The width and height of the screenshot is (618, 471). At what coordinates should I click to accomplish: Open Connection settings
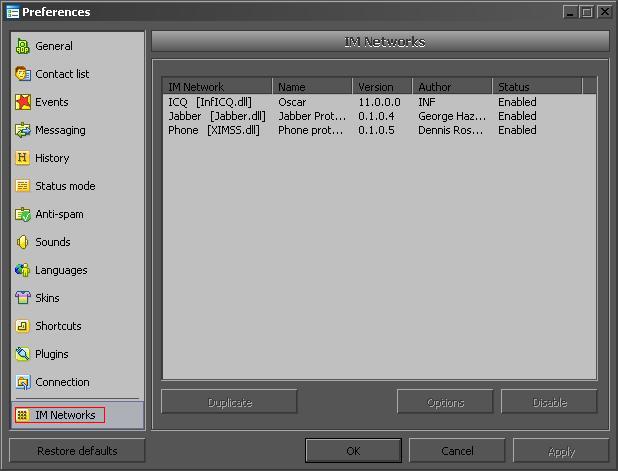pyautogui.click(x=78, y=382)
